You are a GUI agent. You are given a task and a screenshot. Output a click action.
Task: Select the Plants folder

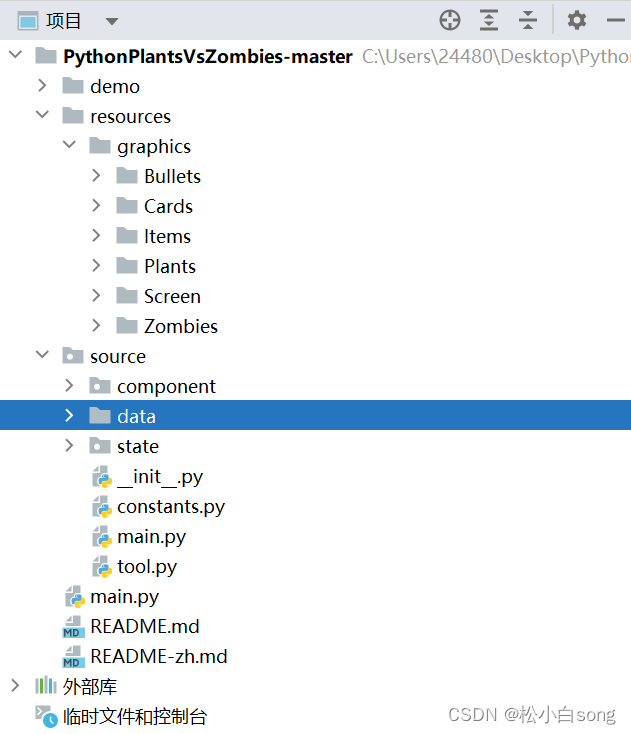169,266
